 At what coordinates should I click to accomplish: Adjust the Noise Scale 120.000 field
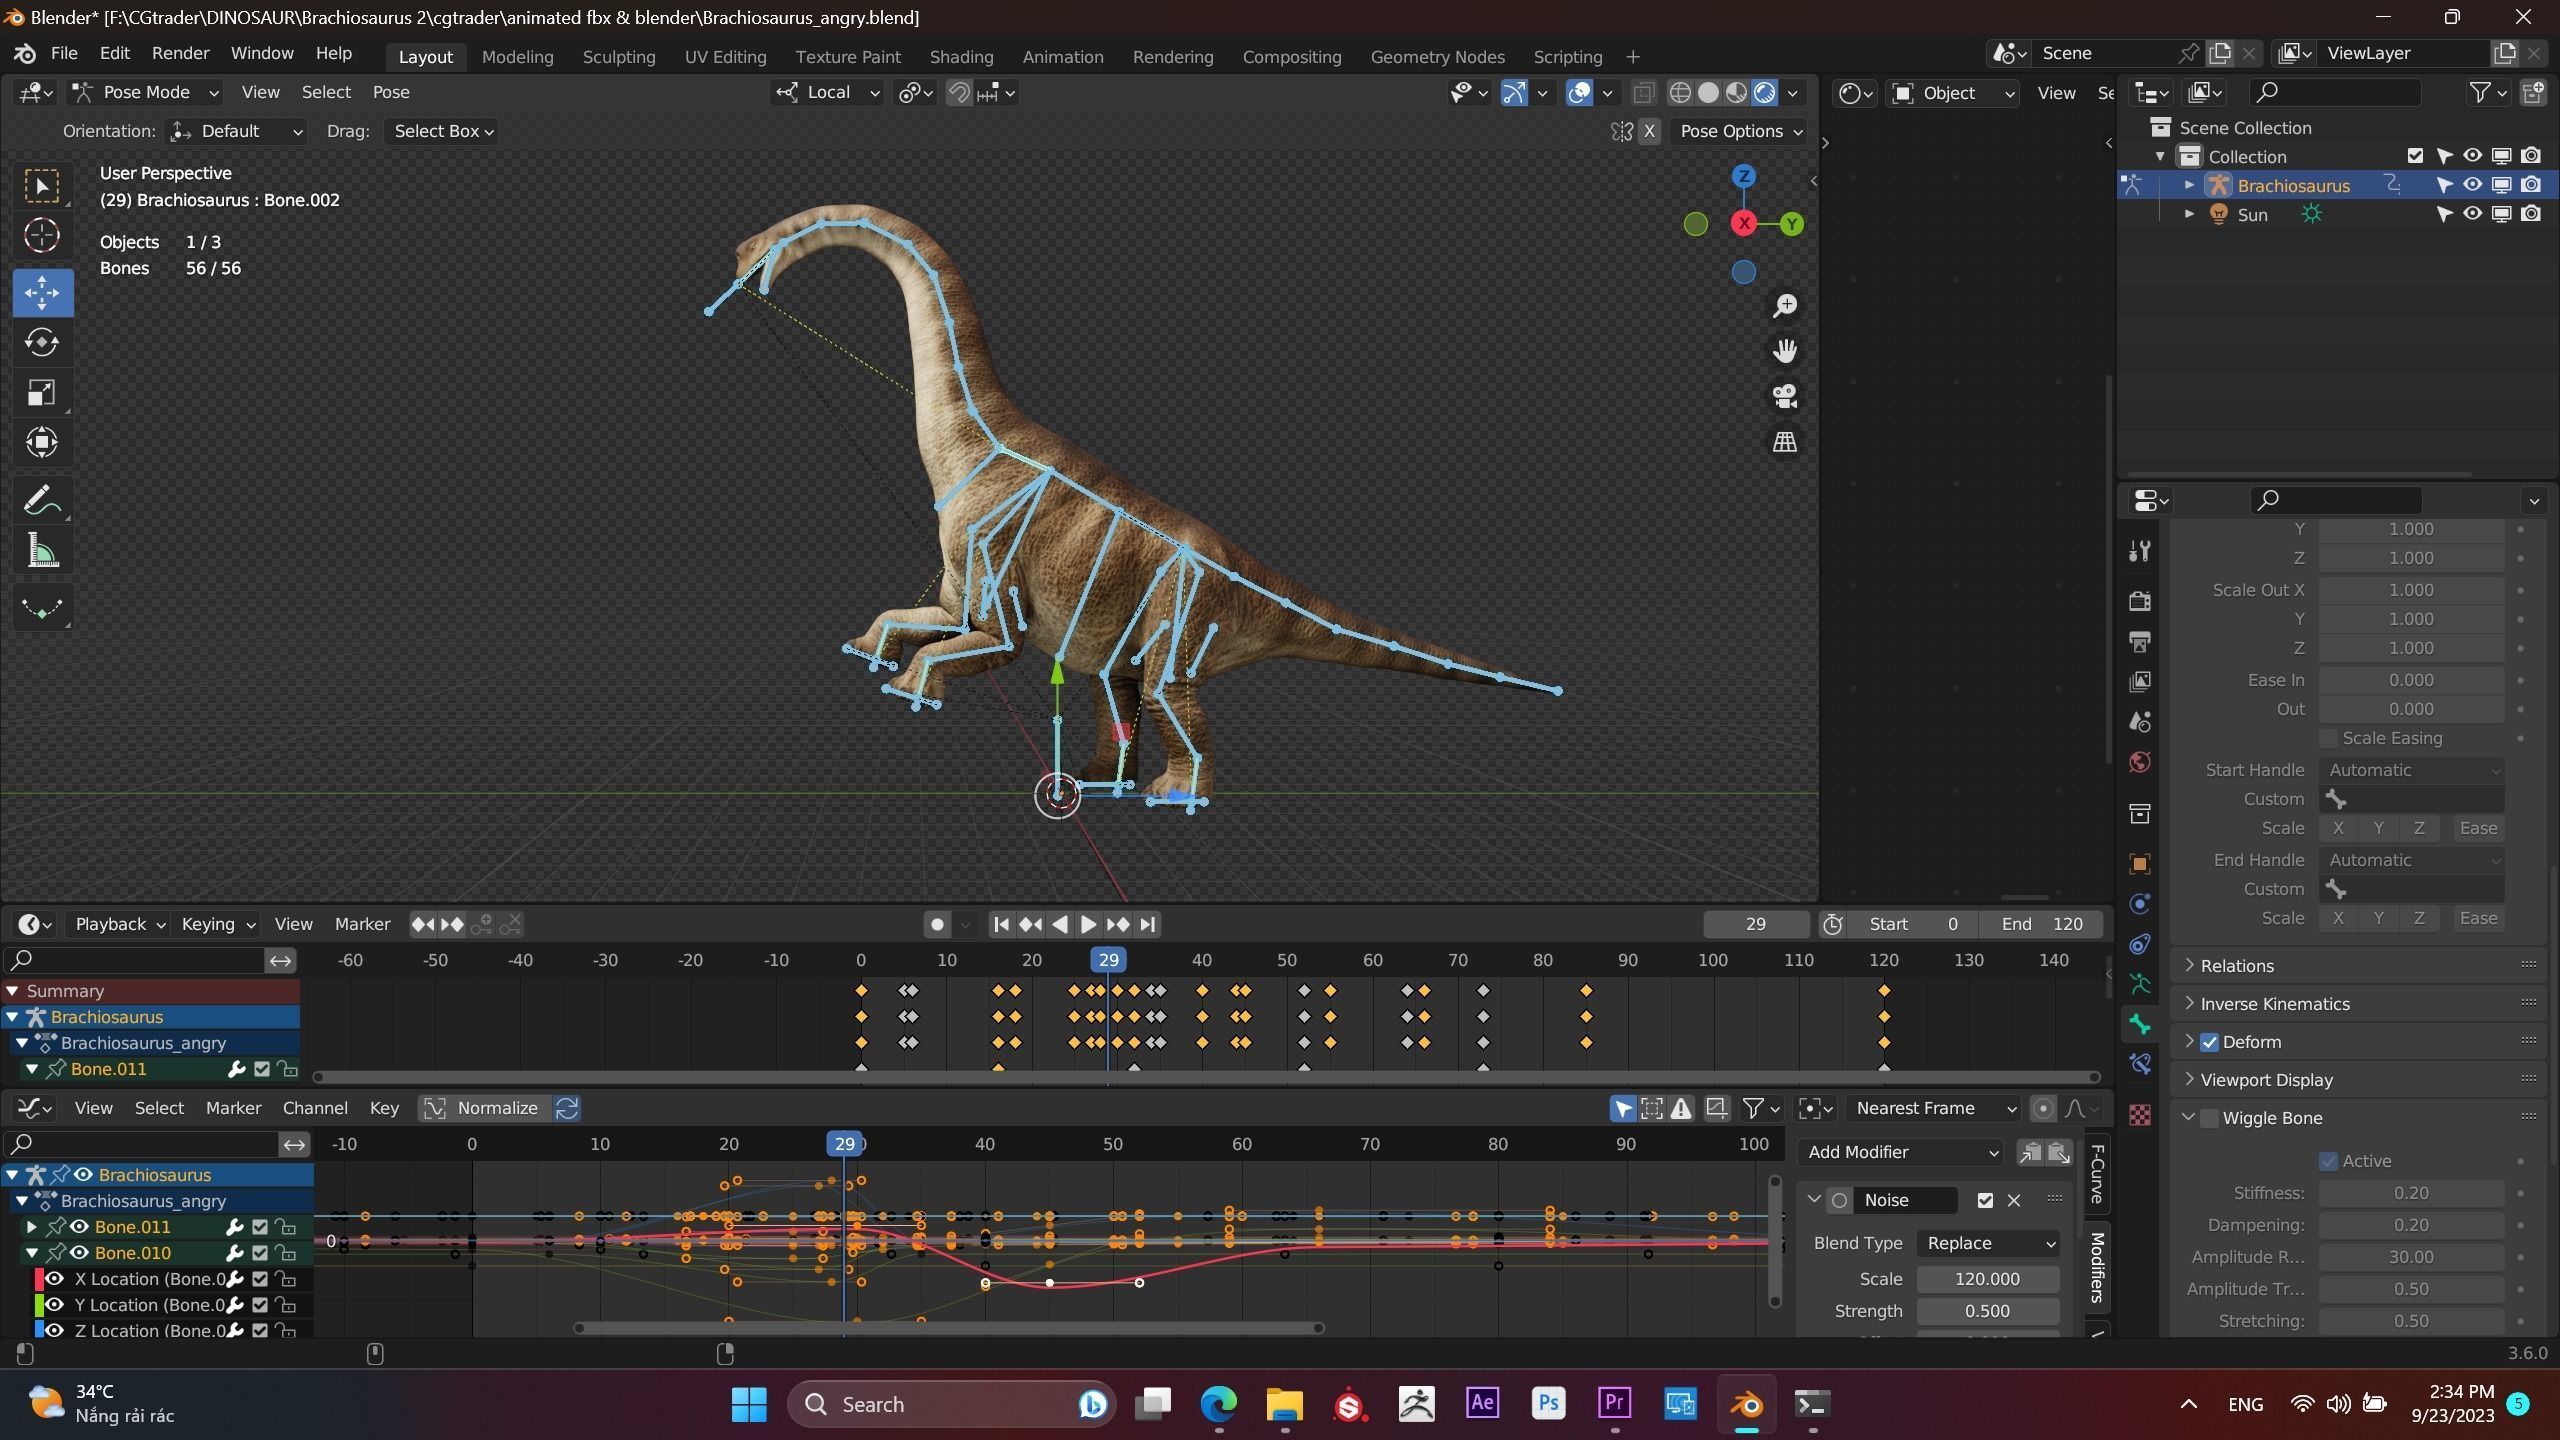pos(1987,1279)
